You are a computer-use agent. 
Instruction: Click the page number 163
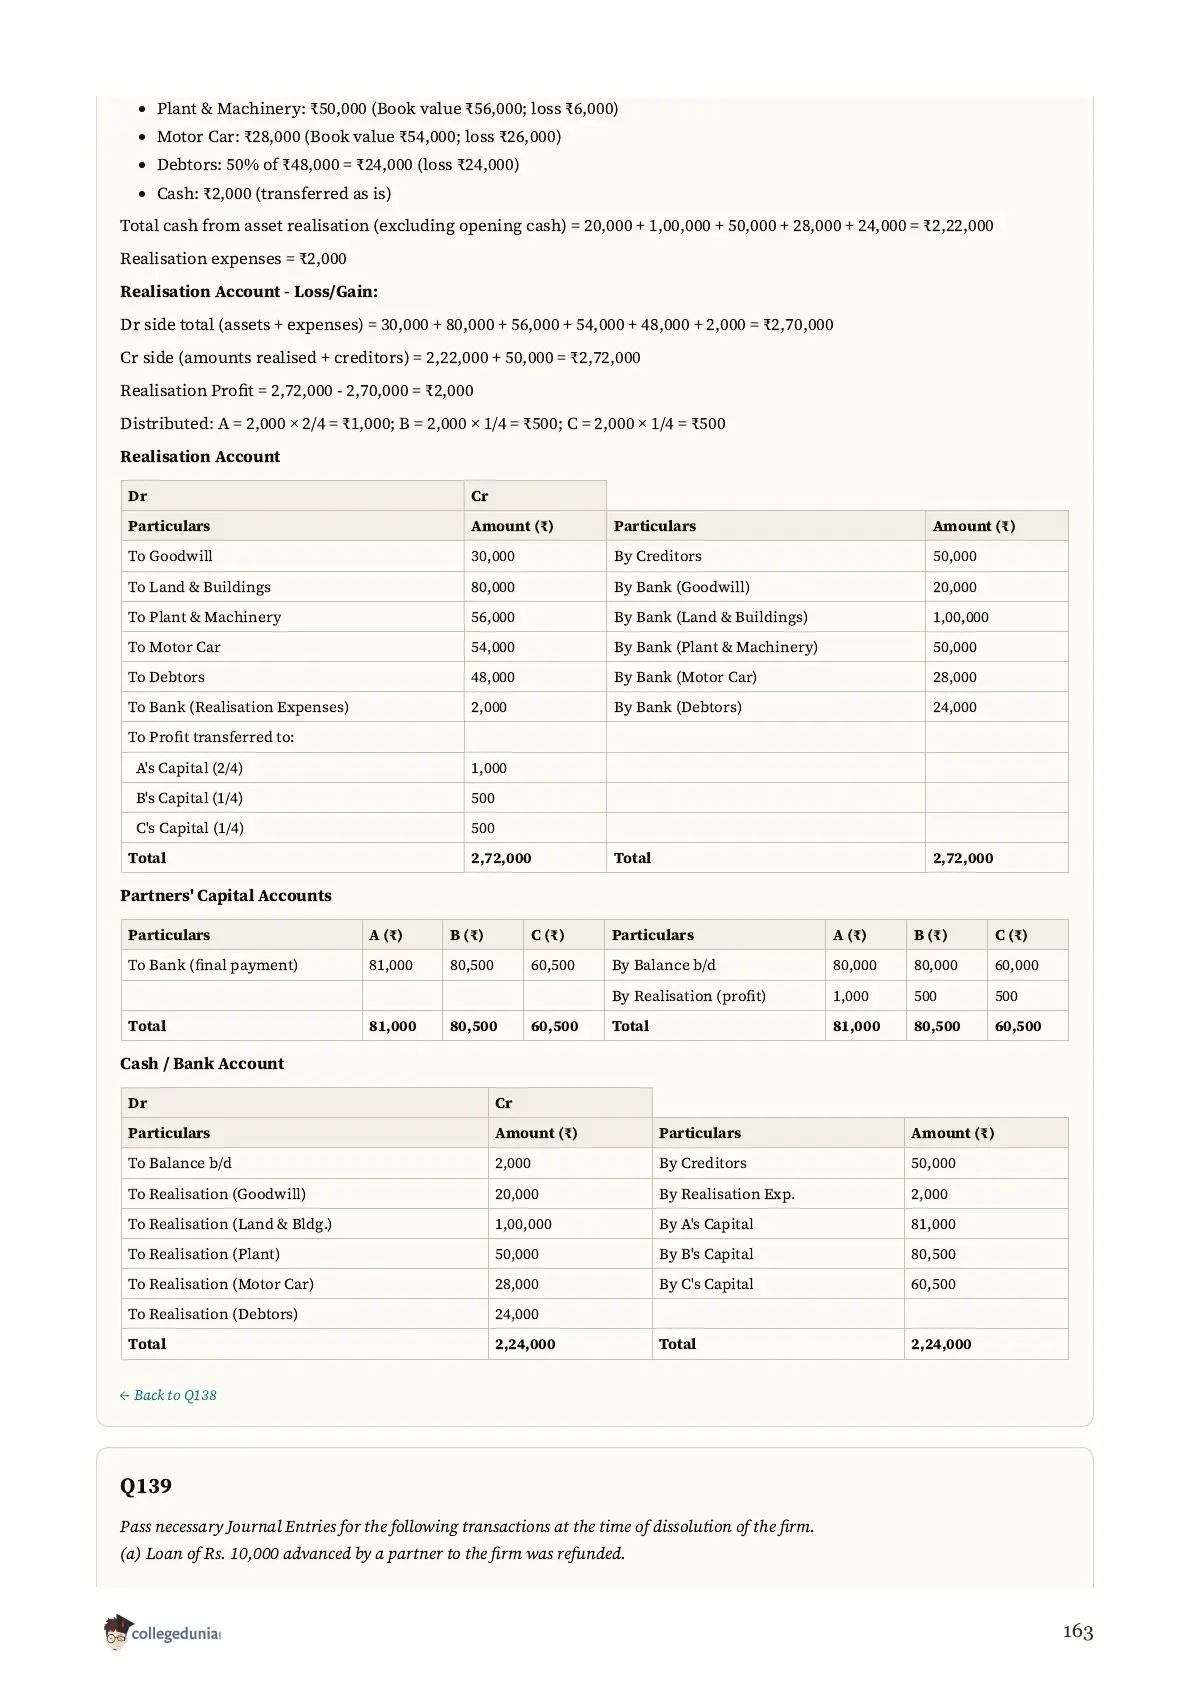pyautogui.click(x=1077, y=1631)
